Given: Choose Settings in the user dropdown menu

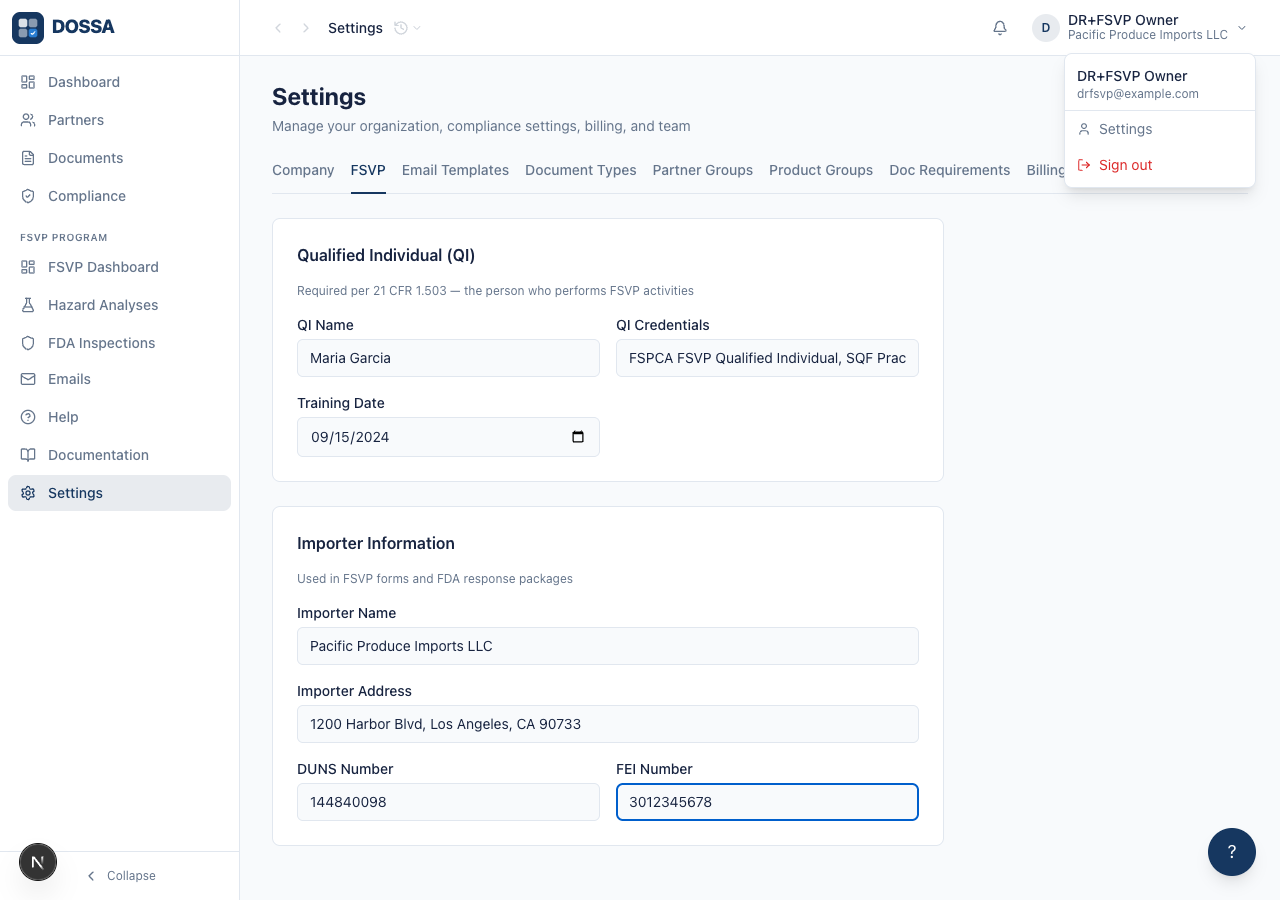Looking at the screenshot, I should [x=1160, y=129].
